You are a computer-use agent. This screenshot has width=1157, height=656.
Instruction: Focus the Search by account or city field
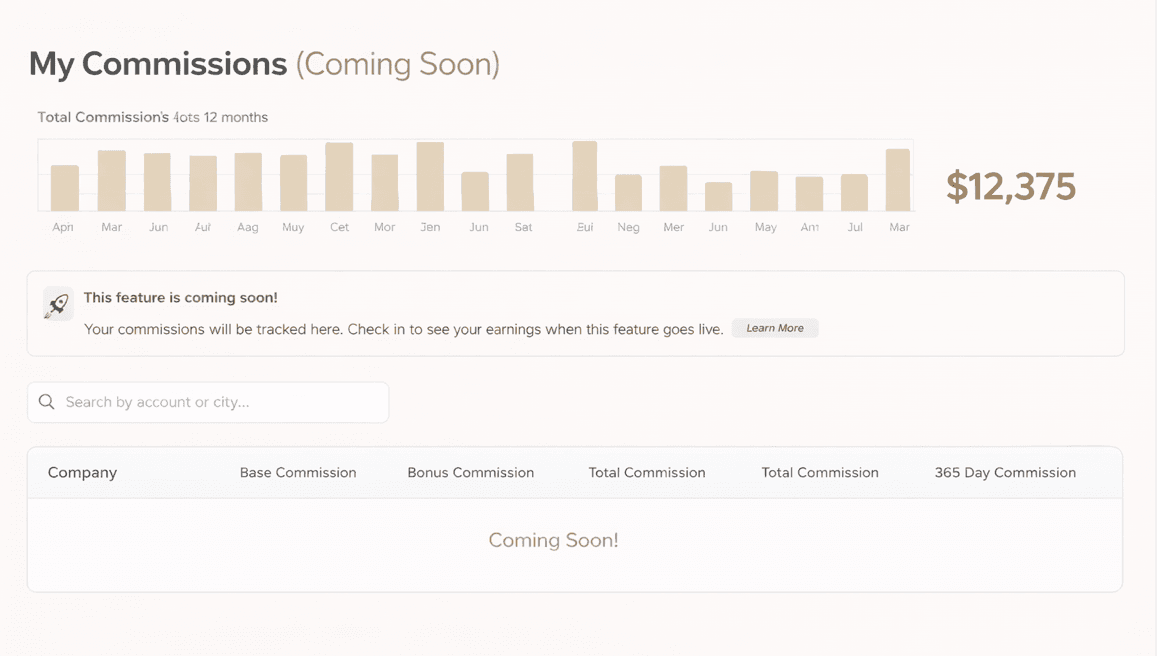[220, 402]
